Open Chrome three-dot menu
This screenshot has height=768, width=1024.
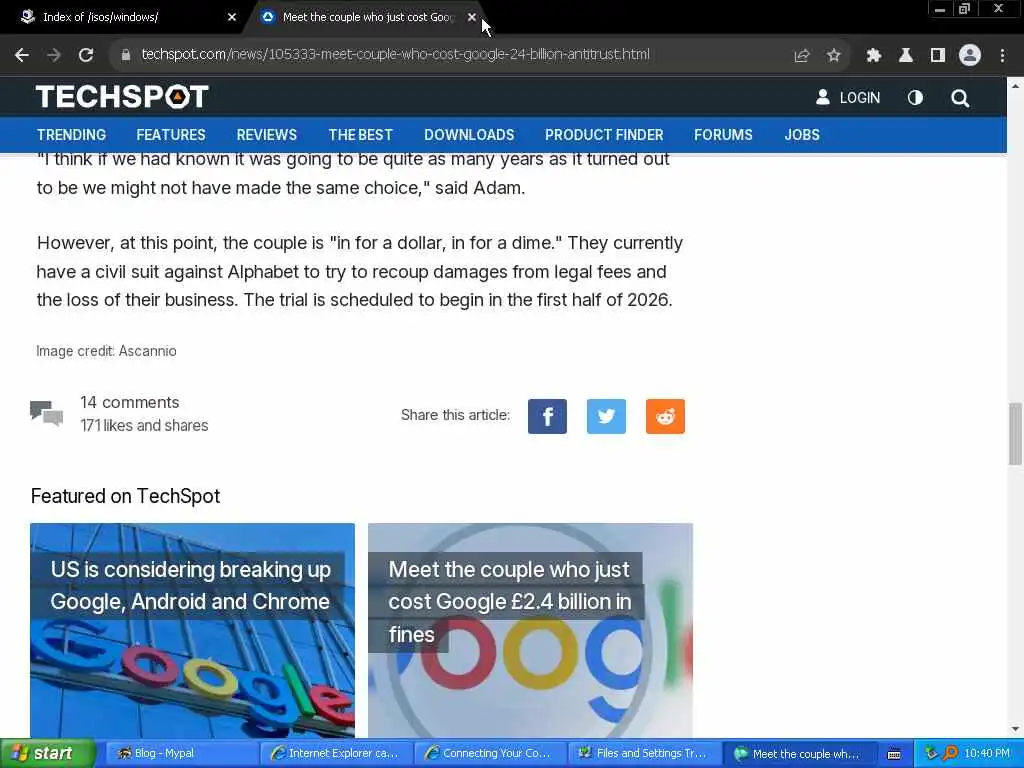(x=1002, y=56)
